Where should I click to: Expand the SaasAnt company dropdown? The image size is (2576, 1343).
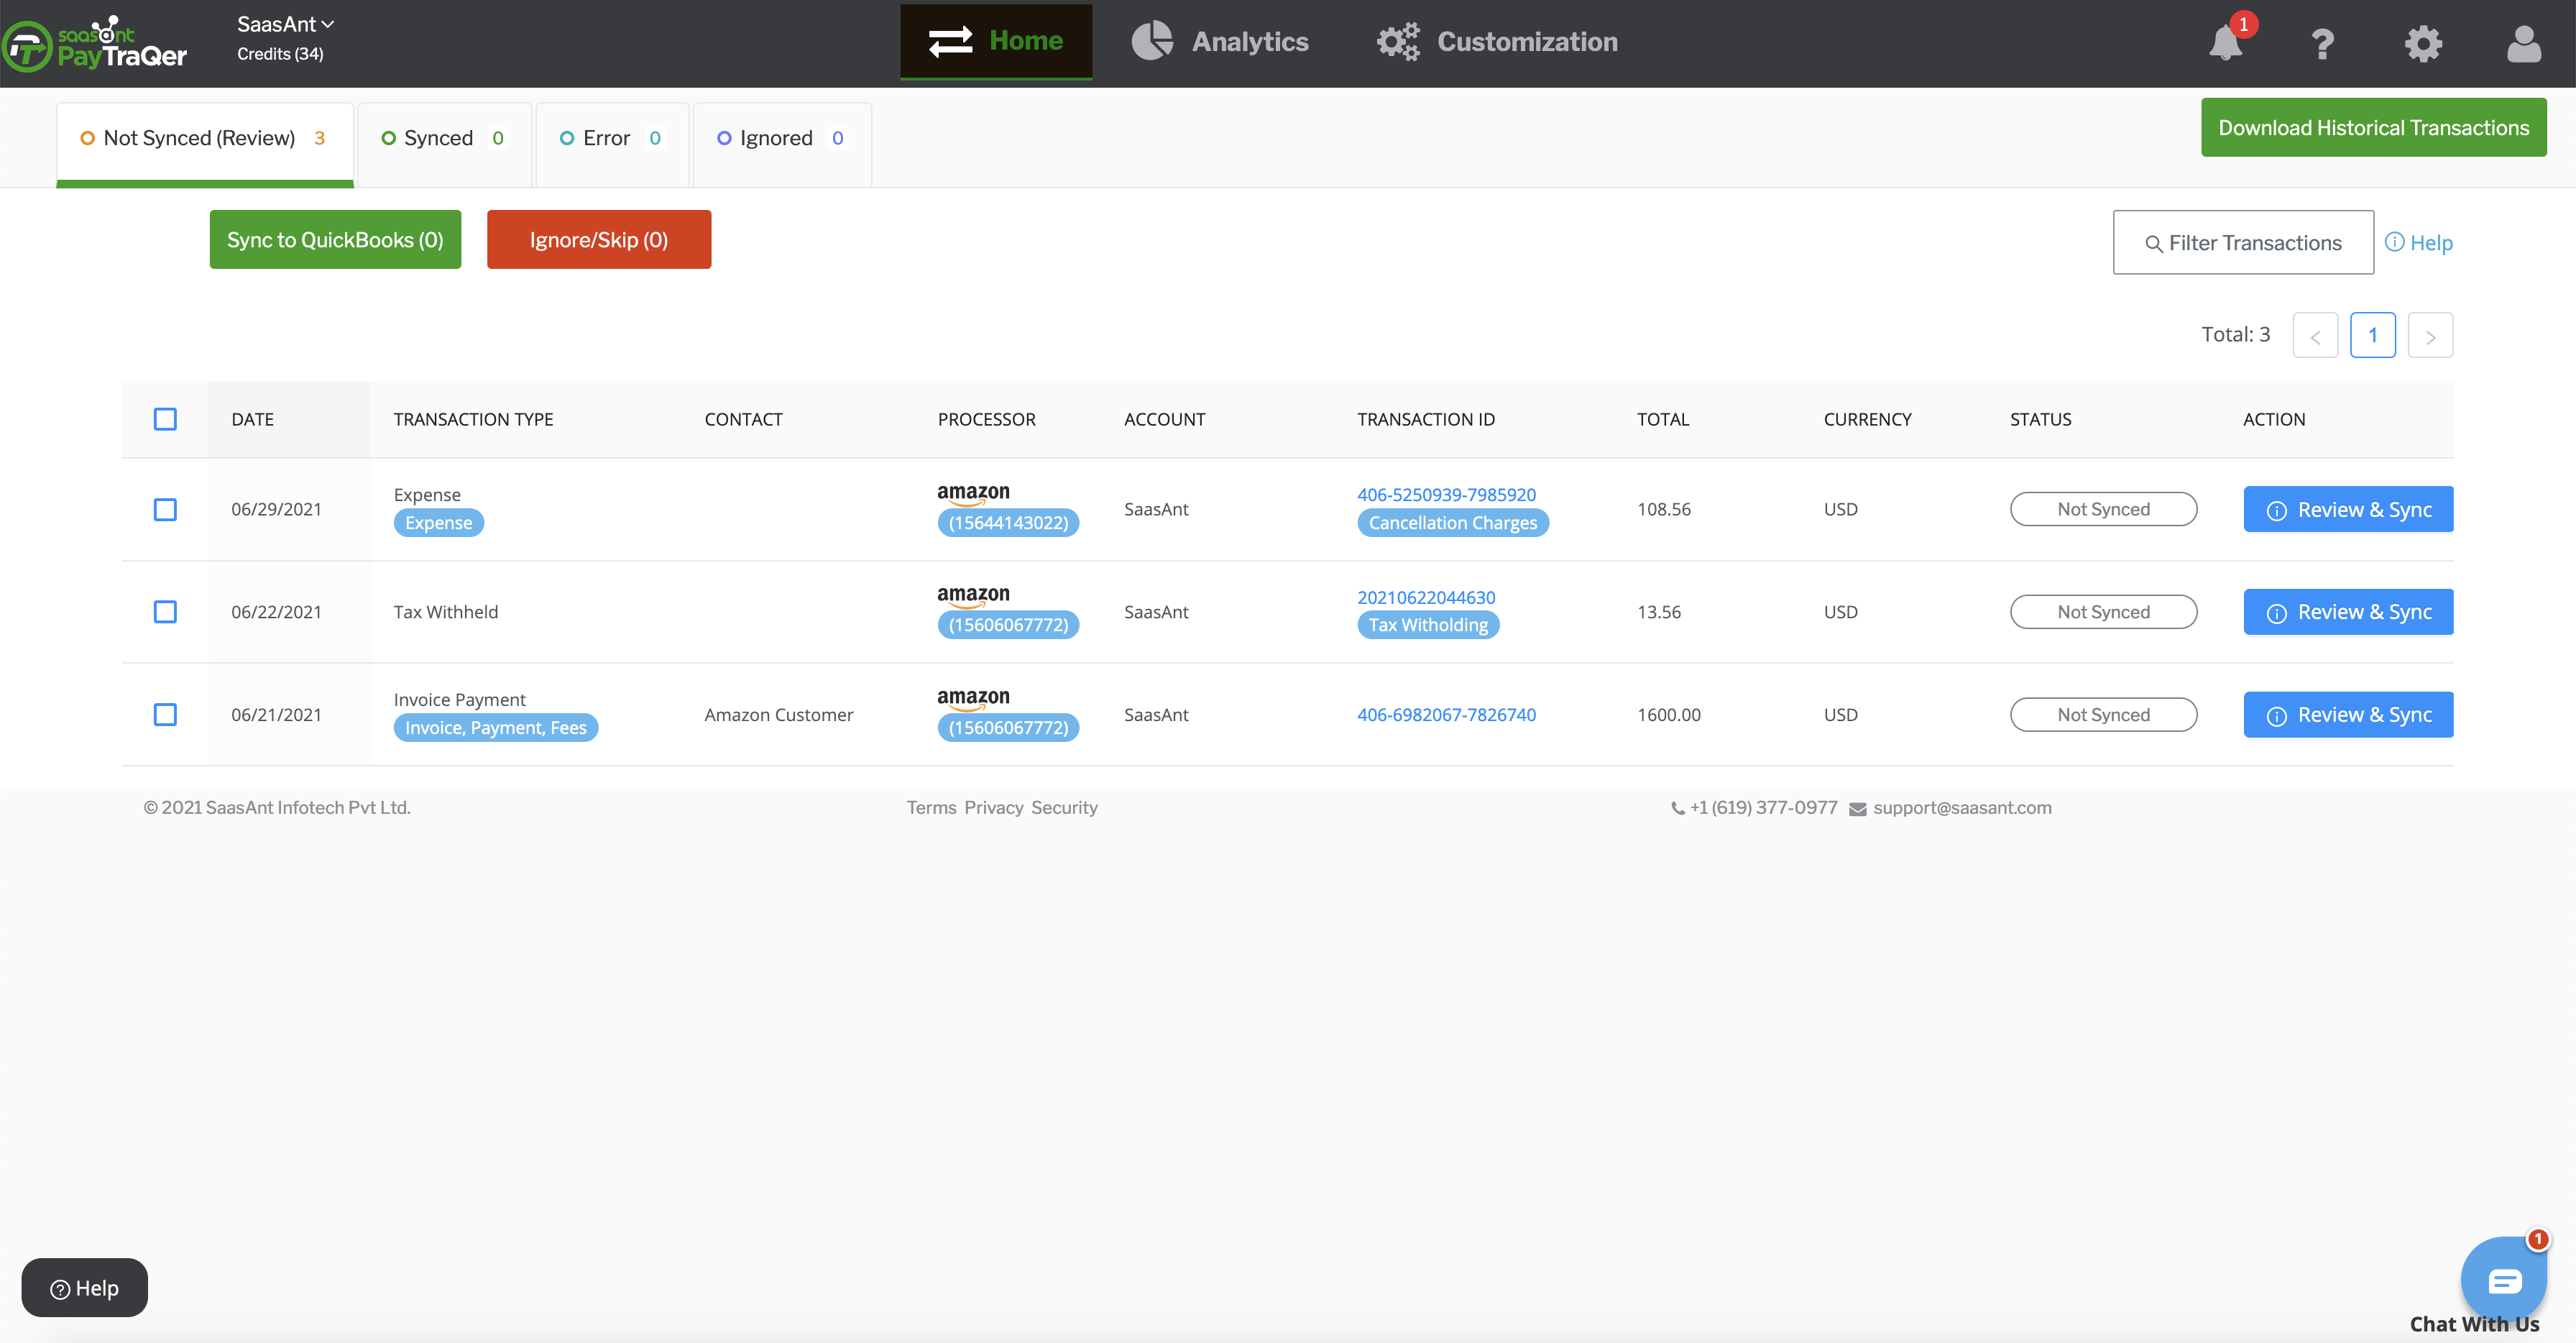pyautogui.click(x=285, y=24)
